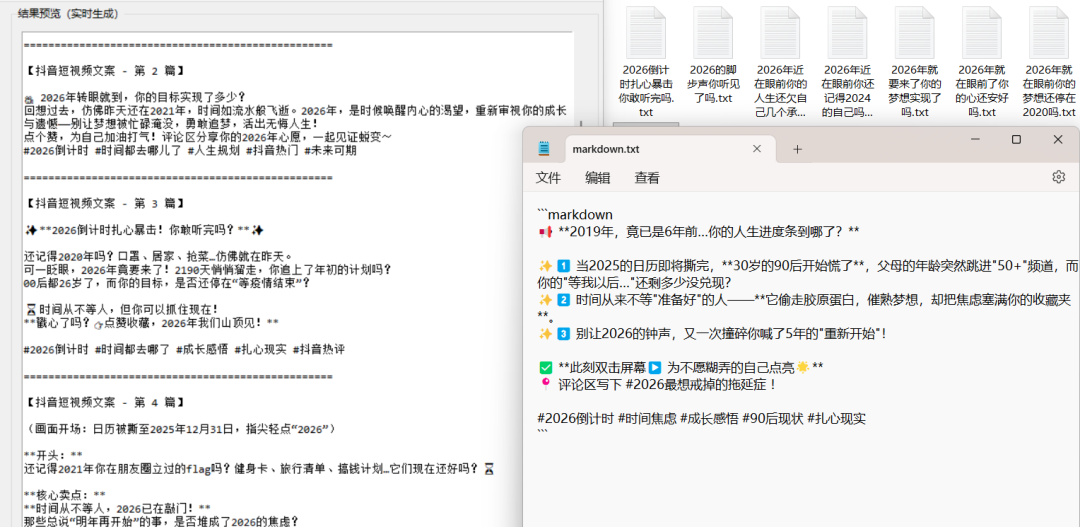1080x527 pixels.
Task: Open file 2026年就在眼前了你的心还安好吗.txt
Action: click(x=982, y=62)
